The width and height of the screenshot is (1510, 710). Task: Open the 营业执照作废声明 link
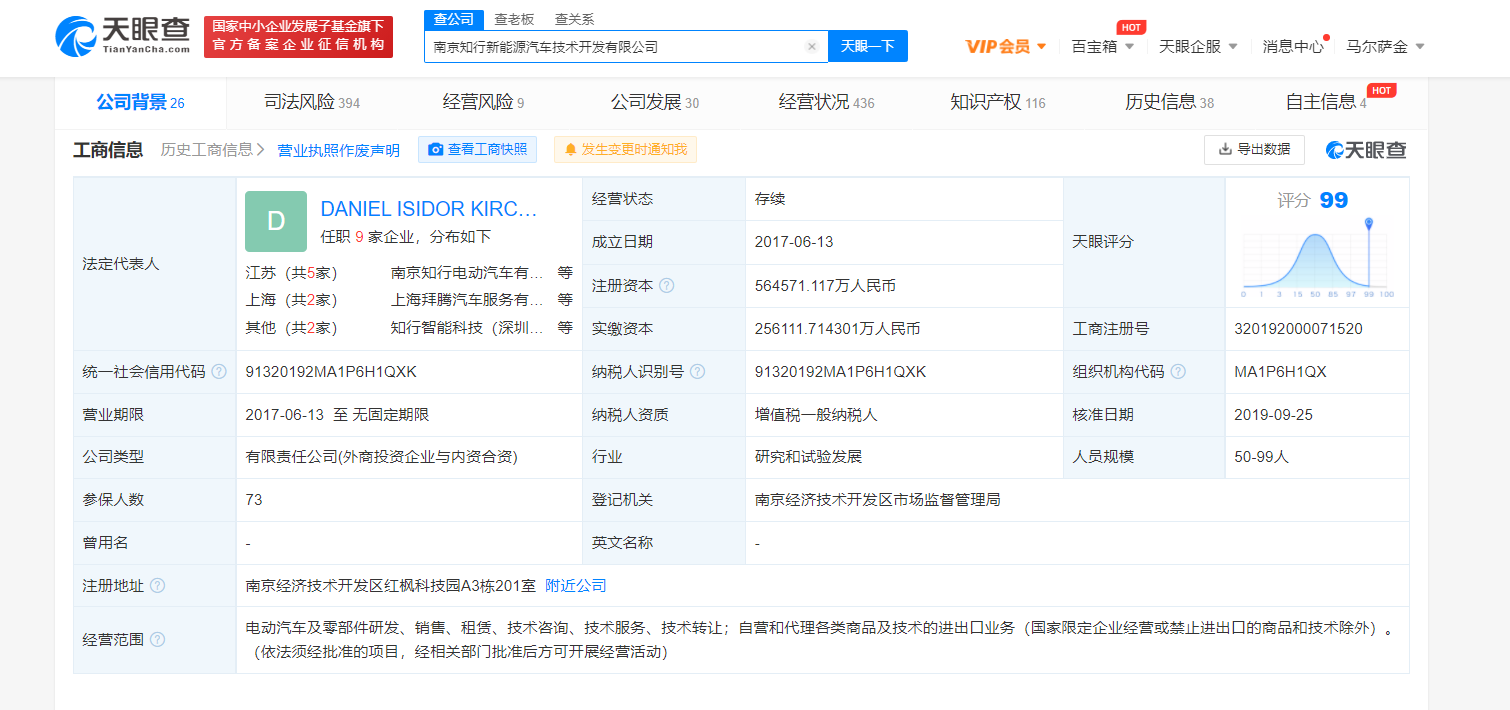pyautogui.click(x=338, y=150)
